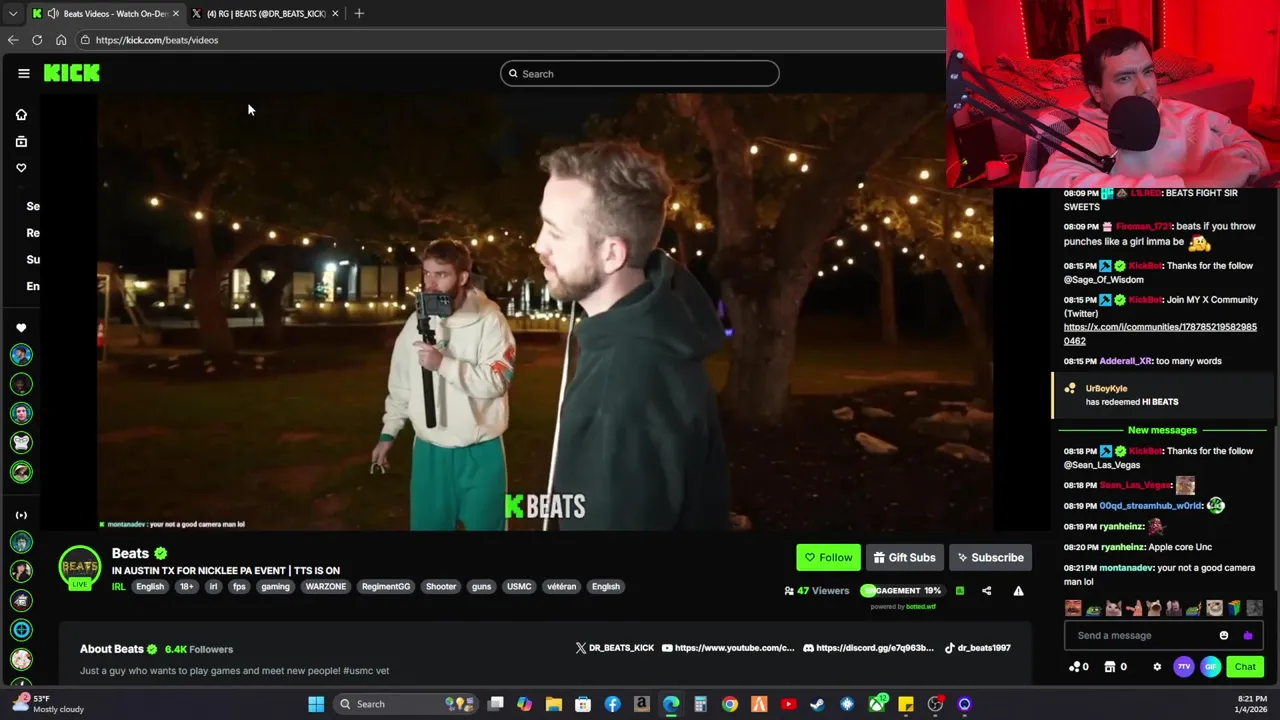Open the GIF picker button
The width and height of the screenshot is (1280, 720).
pos(1210,667)
